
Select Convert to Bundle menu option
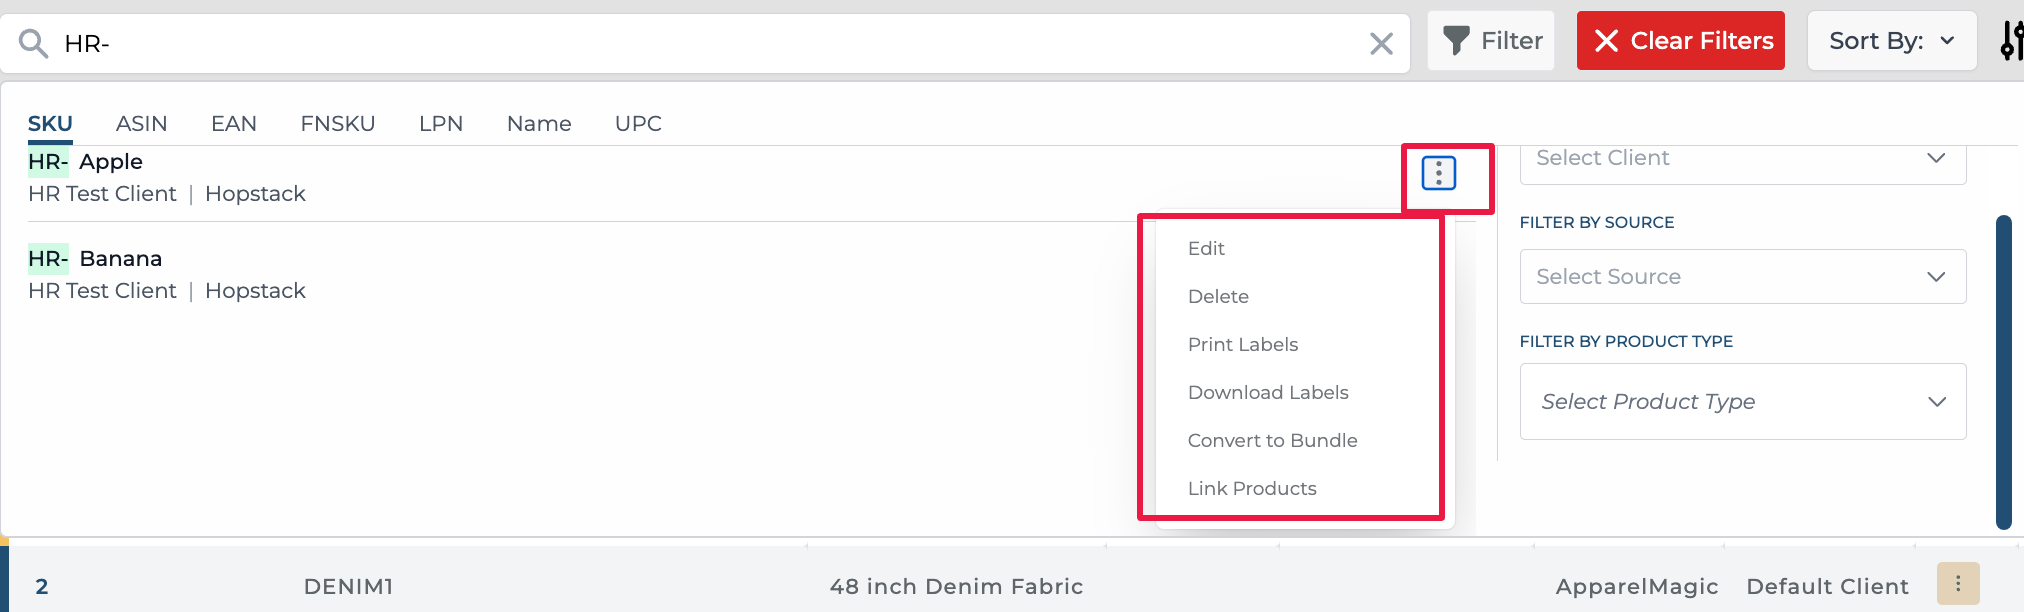tap(1272, 440)
